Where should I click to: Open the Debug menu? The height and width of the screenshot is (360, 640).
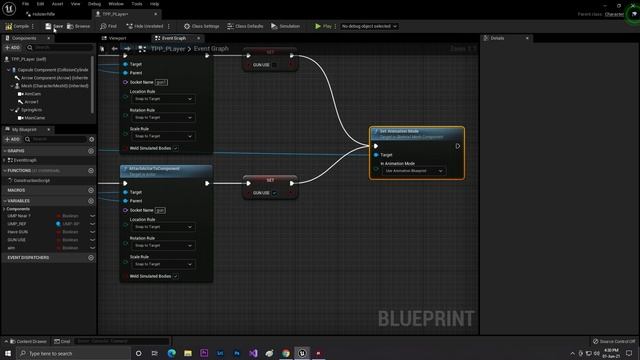point(94,4)
